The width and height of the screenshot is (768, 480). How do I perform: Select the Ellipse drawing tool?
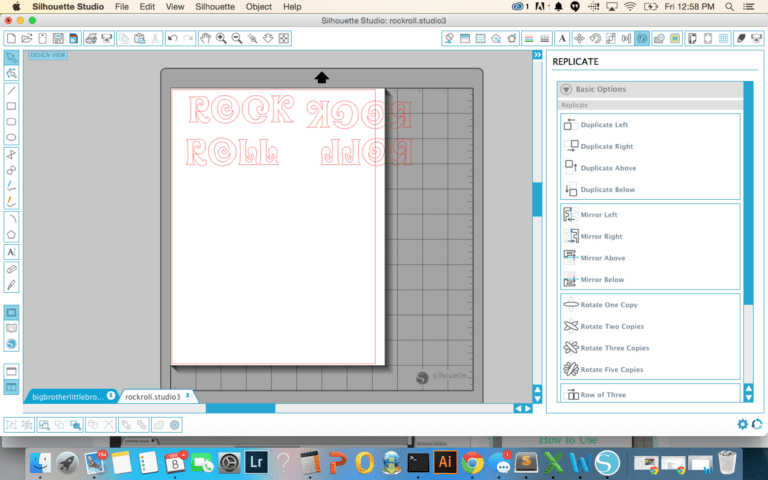click(x=11, y=138)
